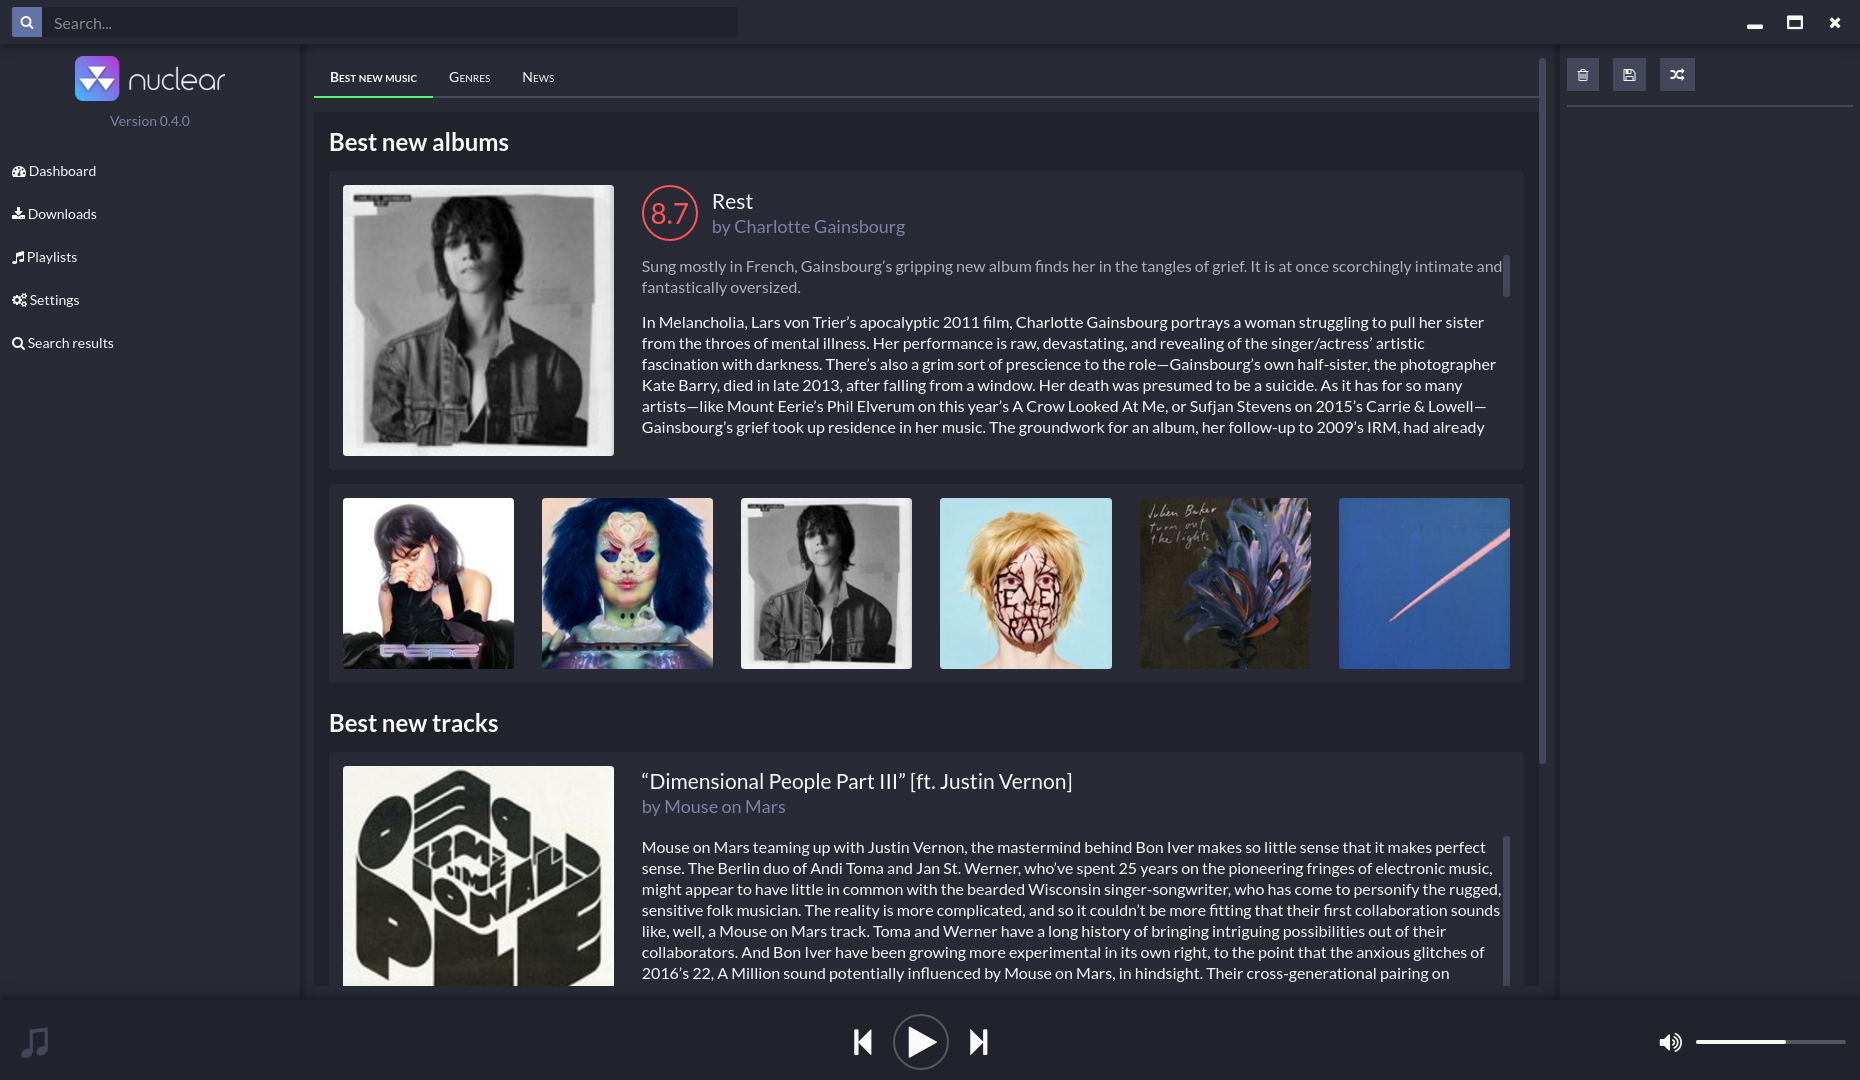Click the Best new tracks heading
The image size is (1860, 1080).
pyautogui.click(x=413, y=723)
